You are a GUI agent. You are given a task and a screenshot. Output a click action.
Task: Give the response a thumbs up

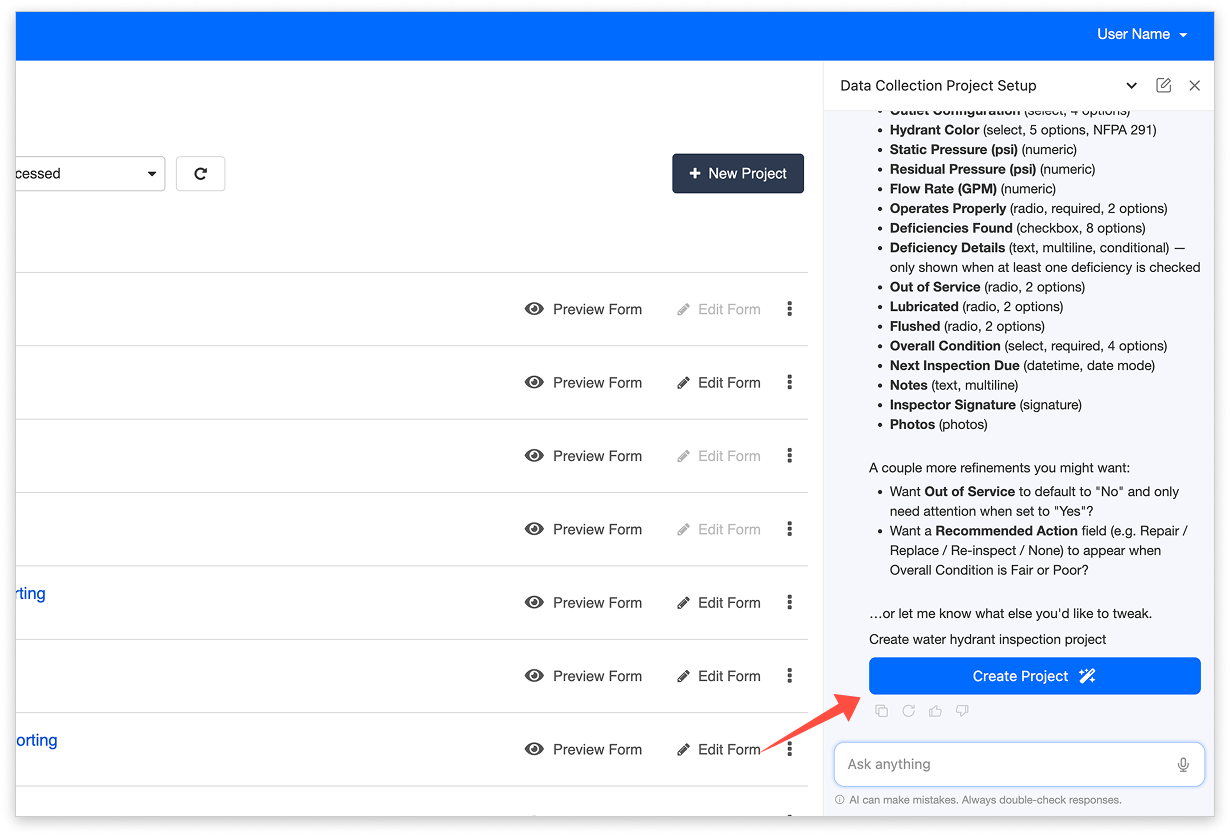click(x=935, y=711)
